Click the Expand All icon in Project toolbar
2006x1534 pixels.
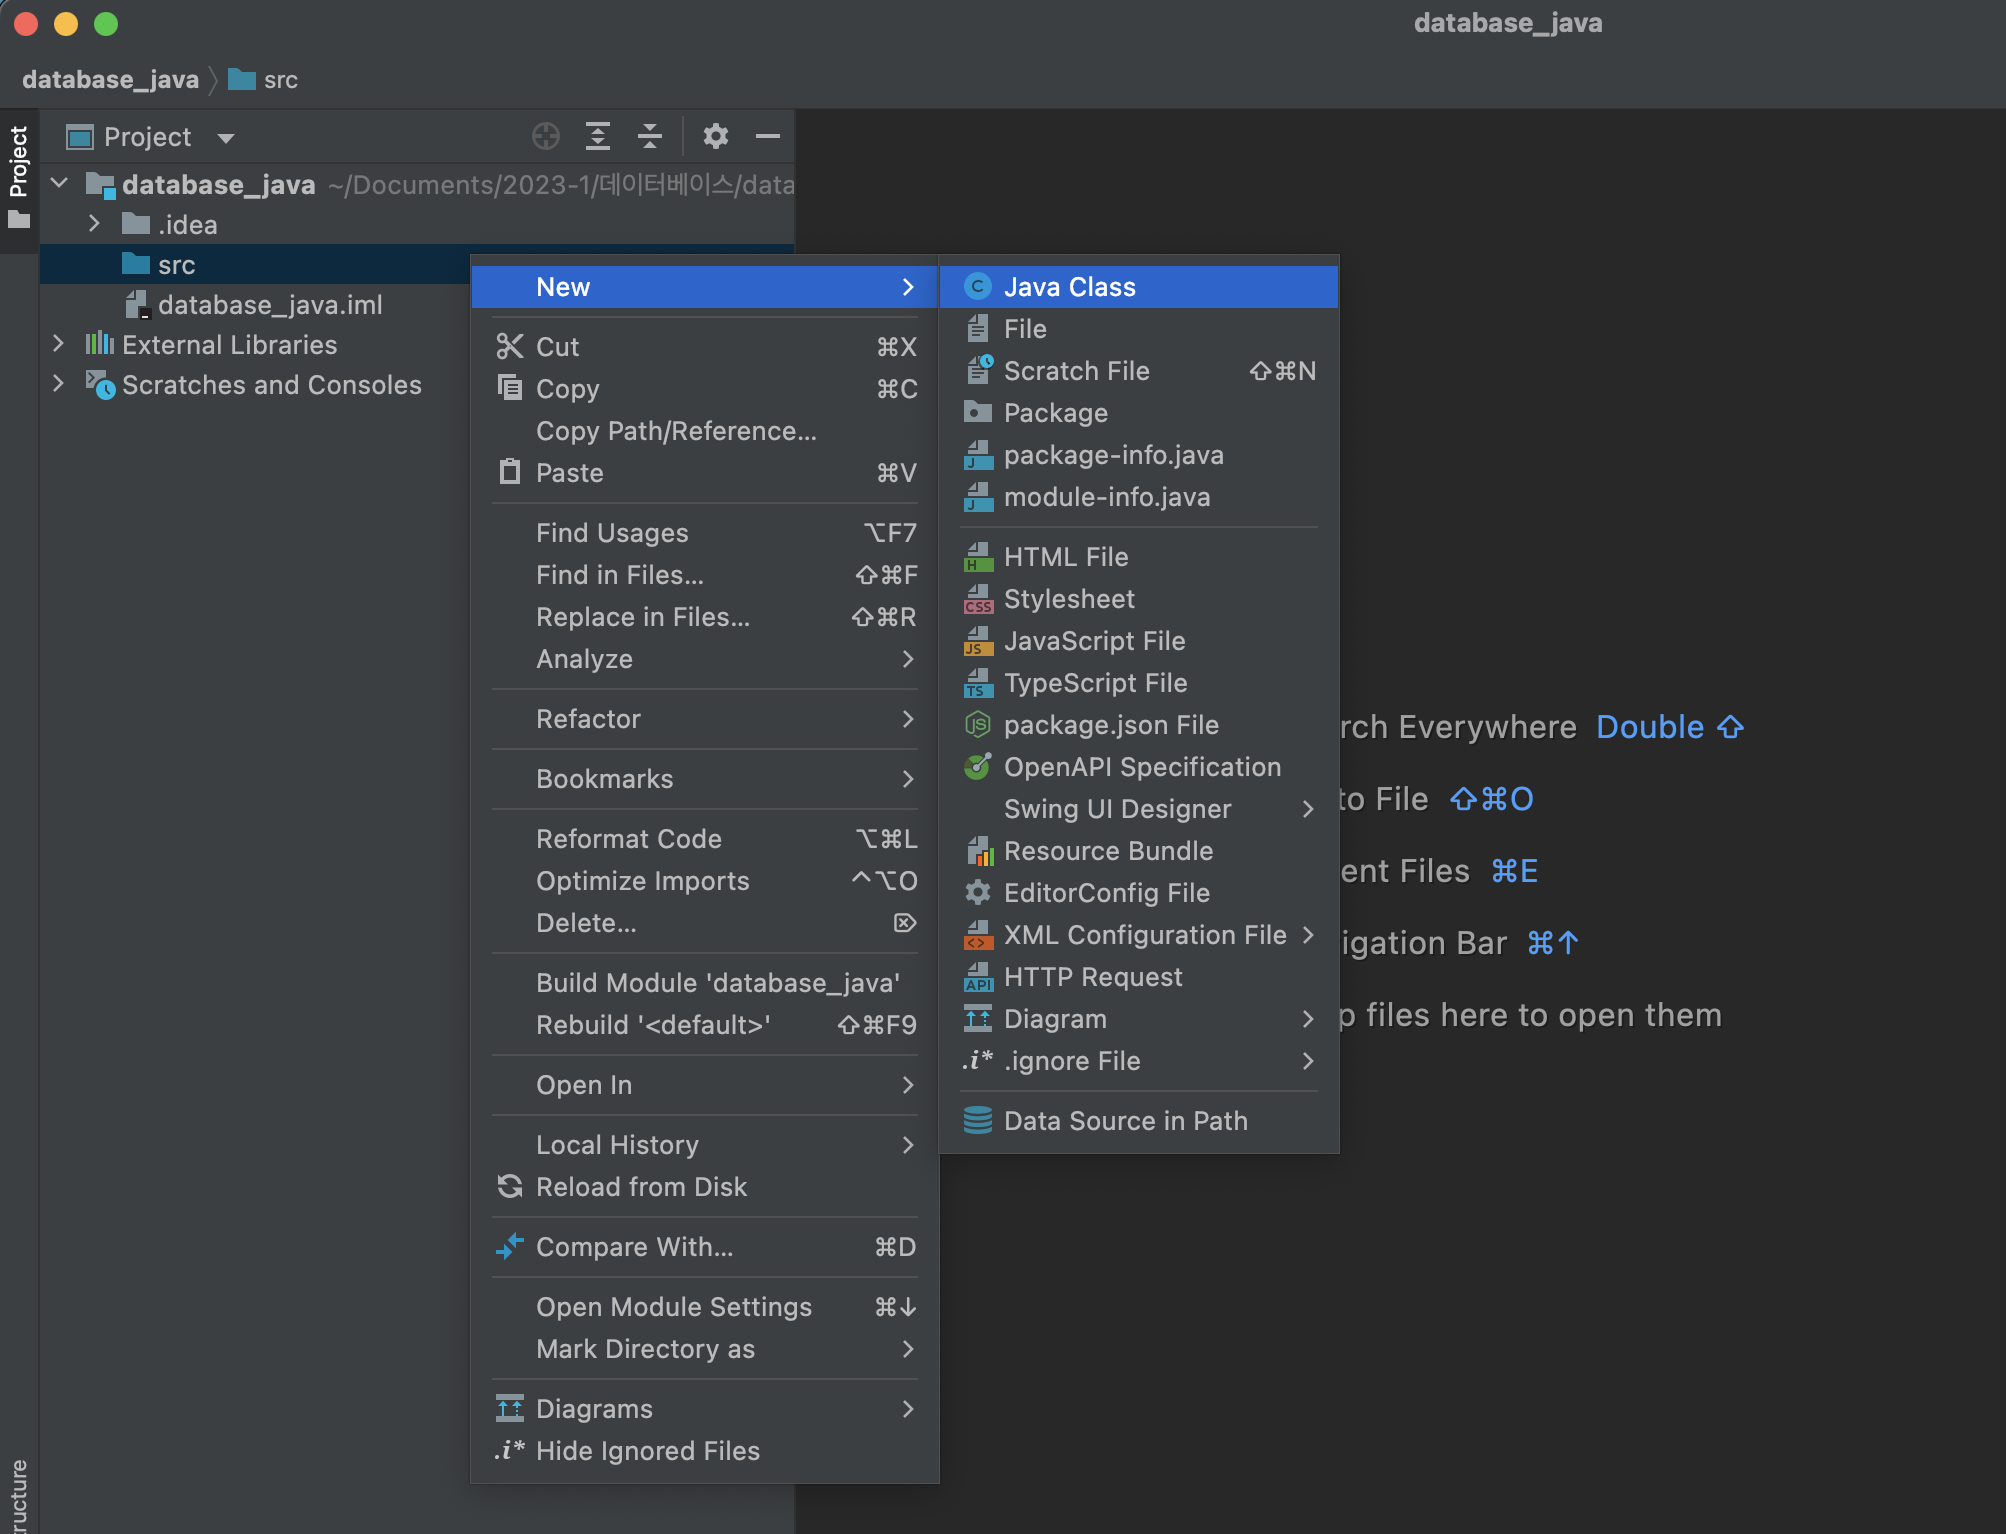point(598,136)
